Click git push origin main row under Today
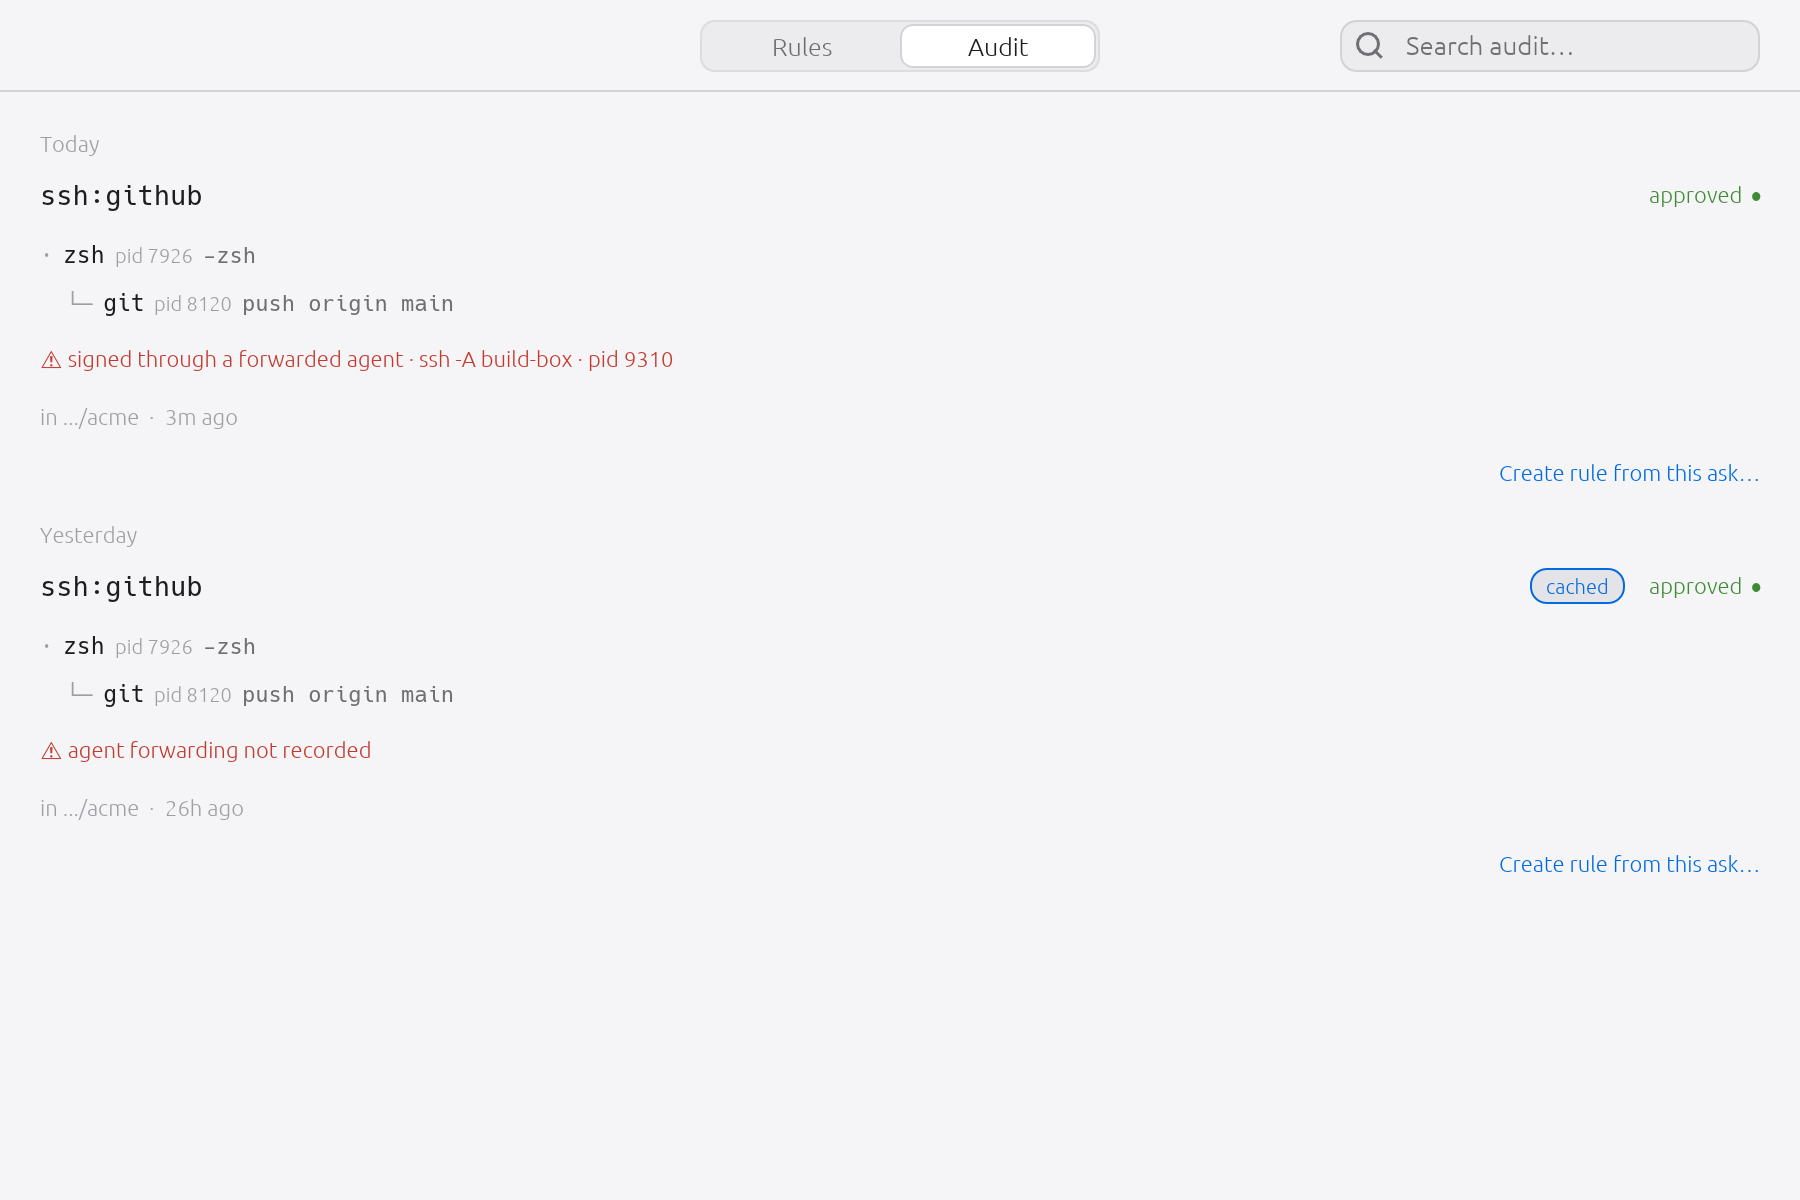Viewport: 1800px width, 1200px height. [262, 304]
